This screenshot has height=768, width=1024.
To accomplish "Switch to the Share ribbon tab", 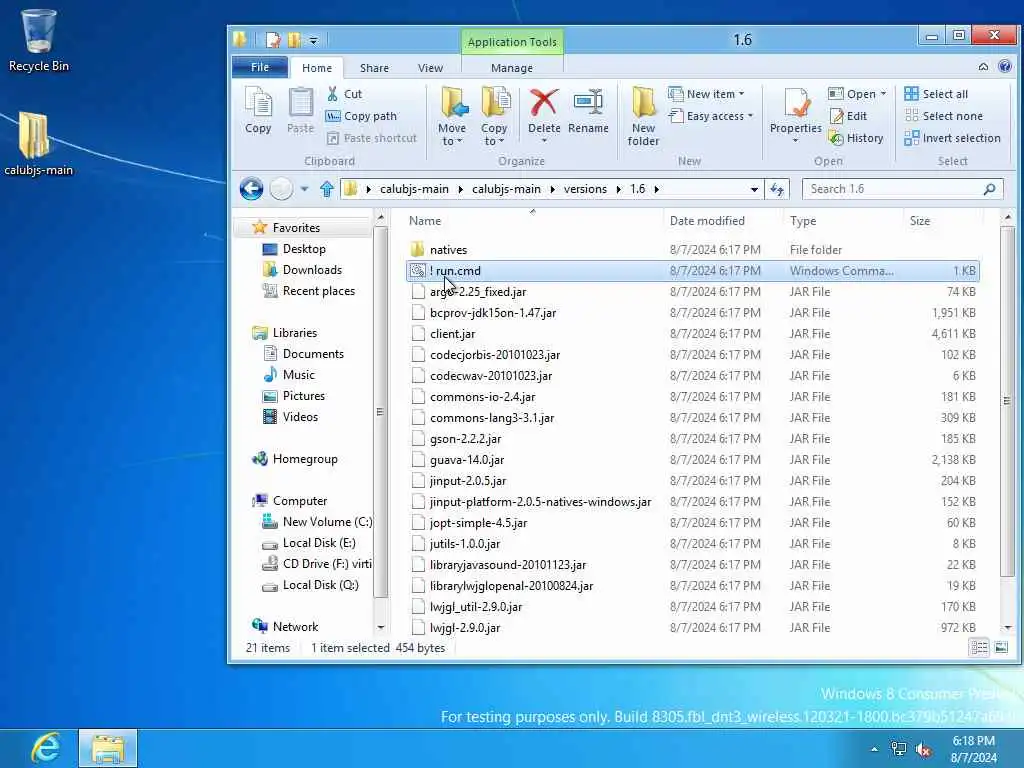I will [x=374, y=68].
